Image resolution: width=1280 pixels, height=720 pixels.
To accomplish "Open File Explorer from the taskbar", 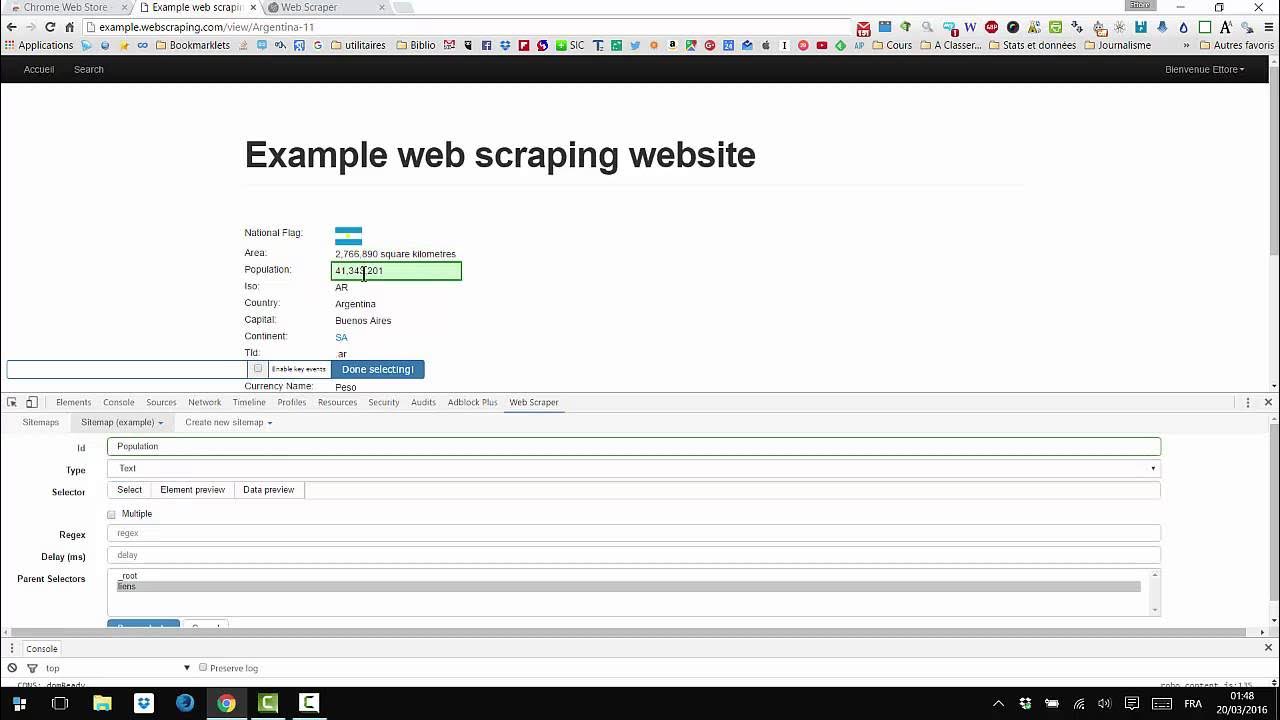I will 102,703.
